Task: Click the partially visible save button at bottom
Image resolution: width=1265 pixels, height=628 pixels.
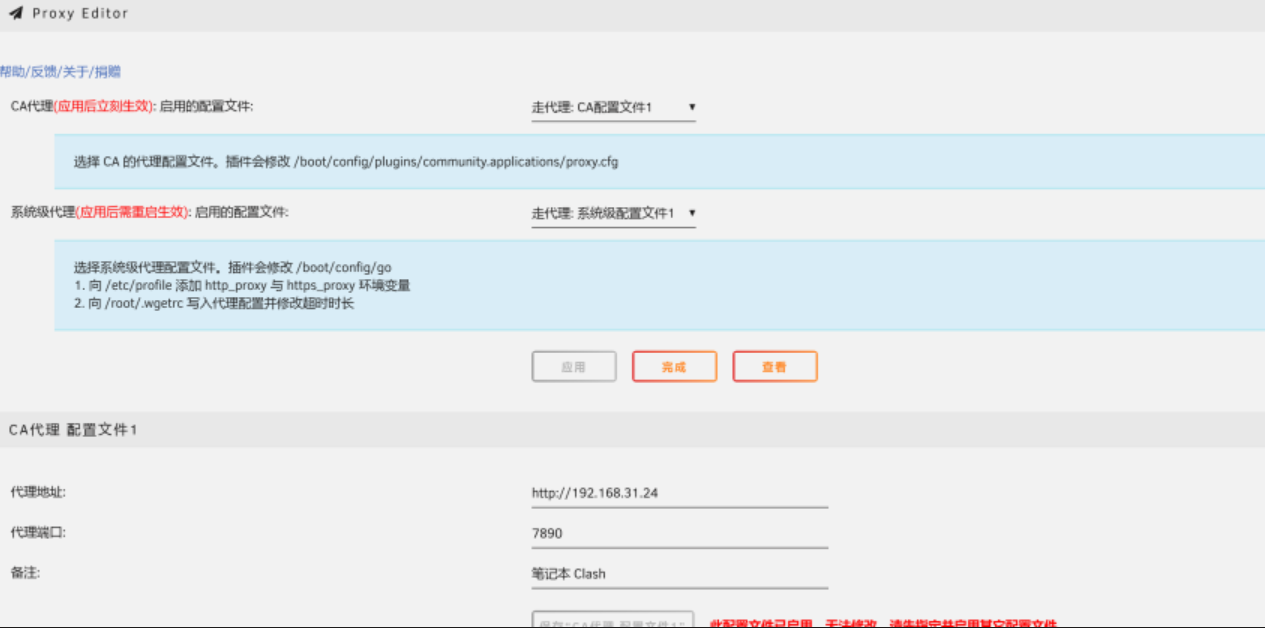Action: 612,620
